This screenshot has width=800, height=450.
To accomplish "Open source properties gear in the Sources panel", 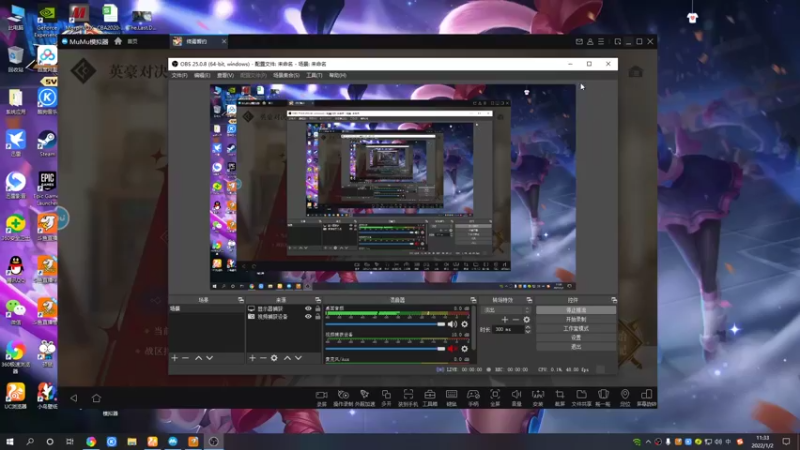I will (274, 358).
